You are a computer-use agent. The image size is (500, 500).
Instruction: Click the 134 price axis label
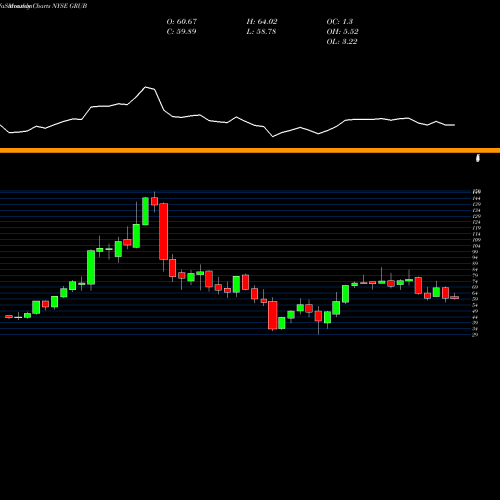click(476, 210)
